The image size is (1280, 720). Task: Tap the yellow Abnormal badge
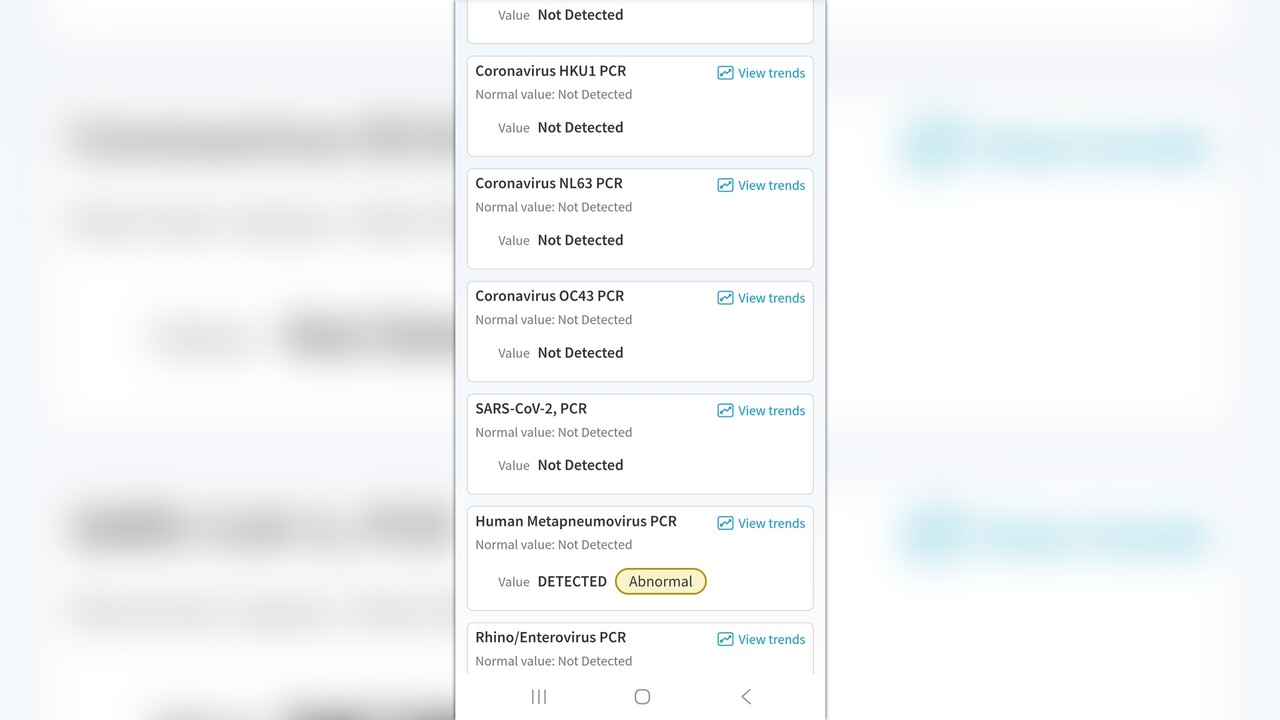click(660, 581)
